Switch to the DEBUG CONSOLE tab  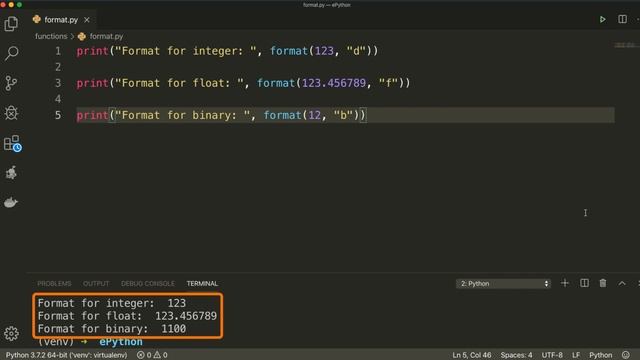click(148, 283)
